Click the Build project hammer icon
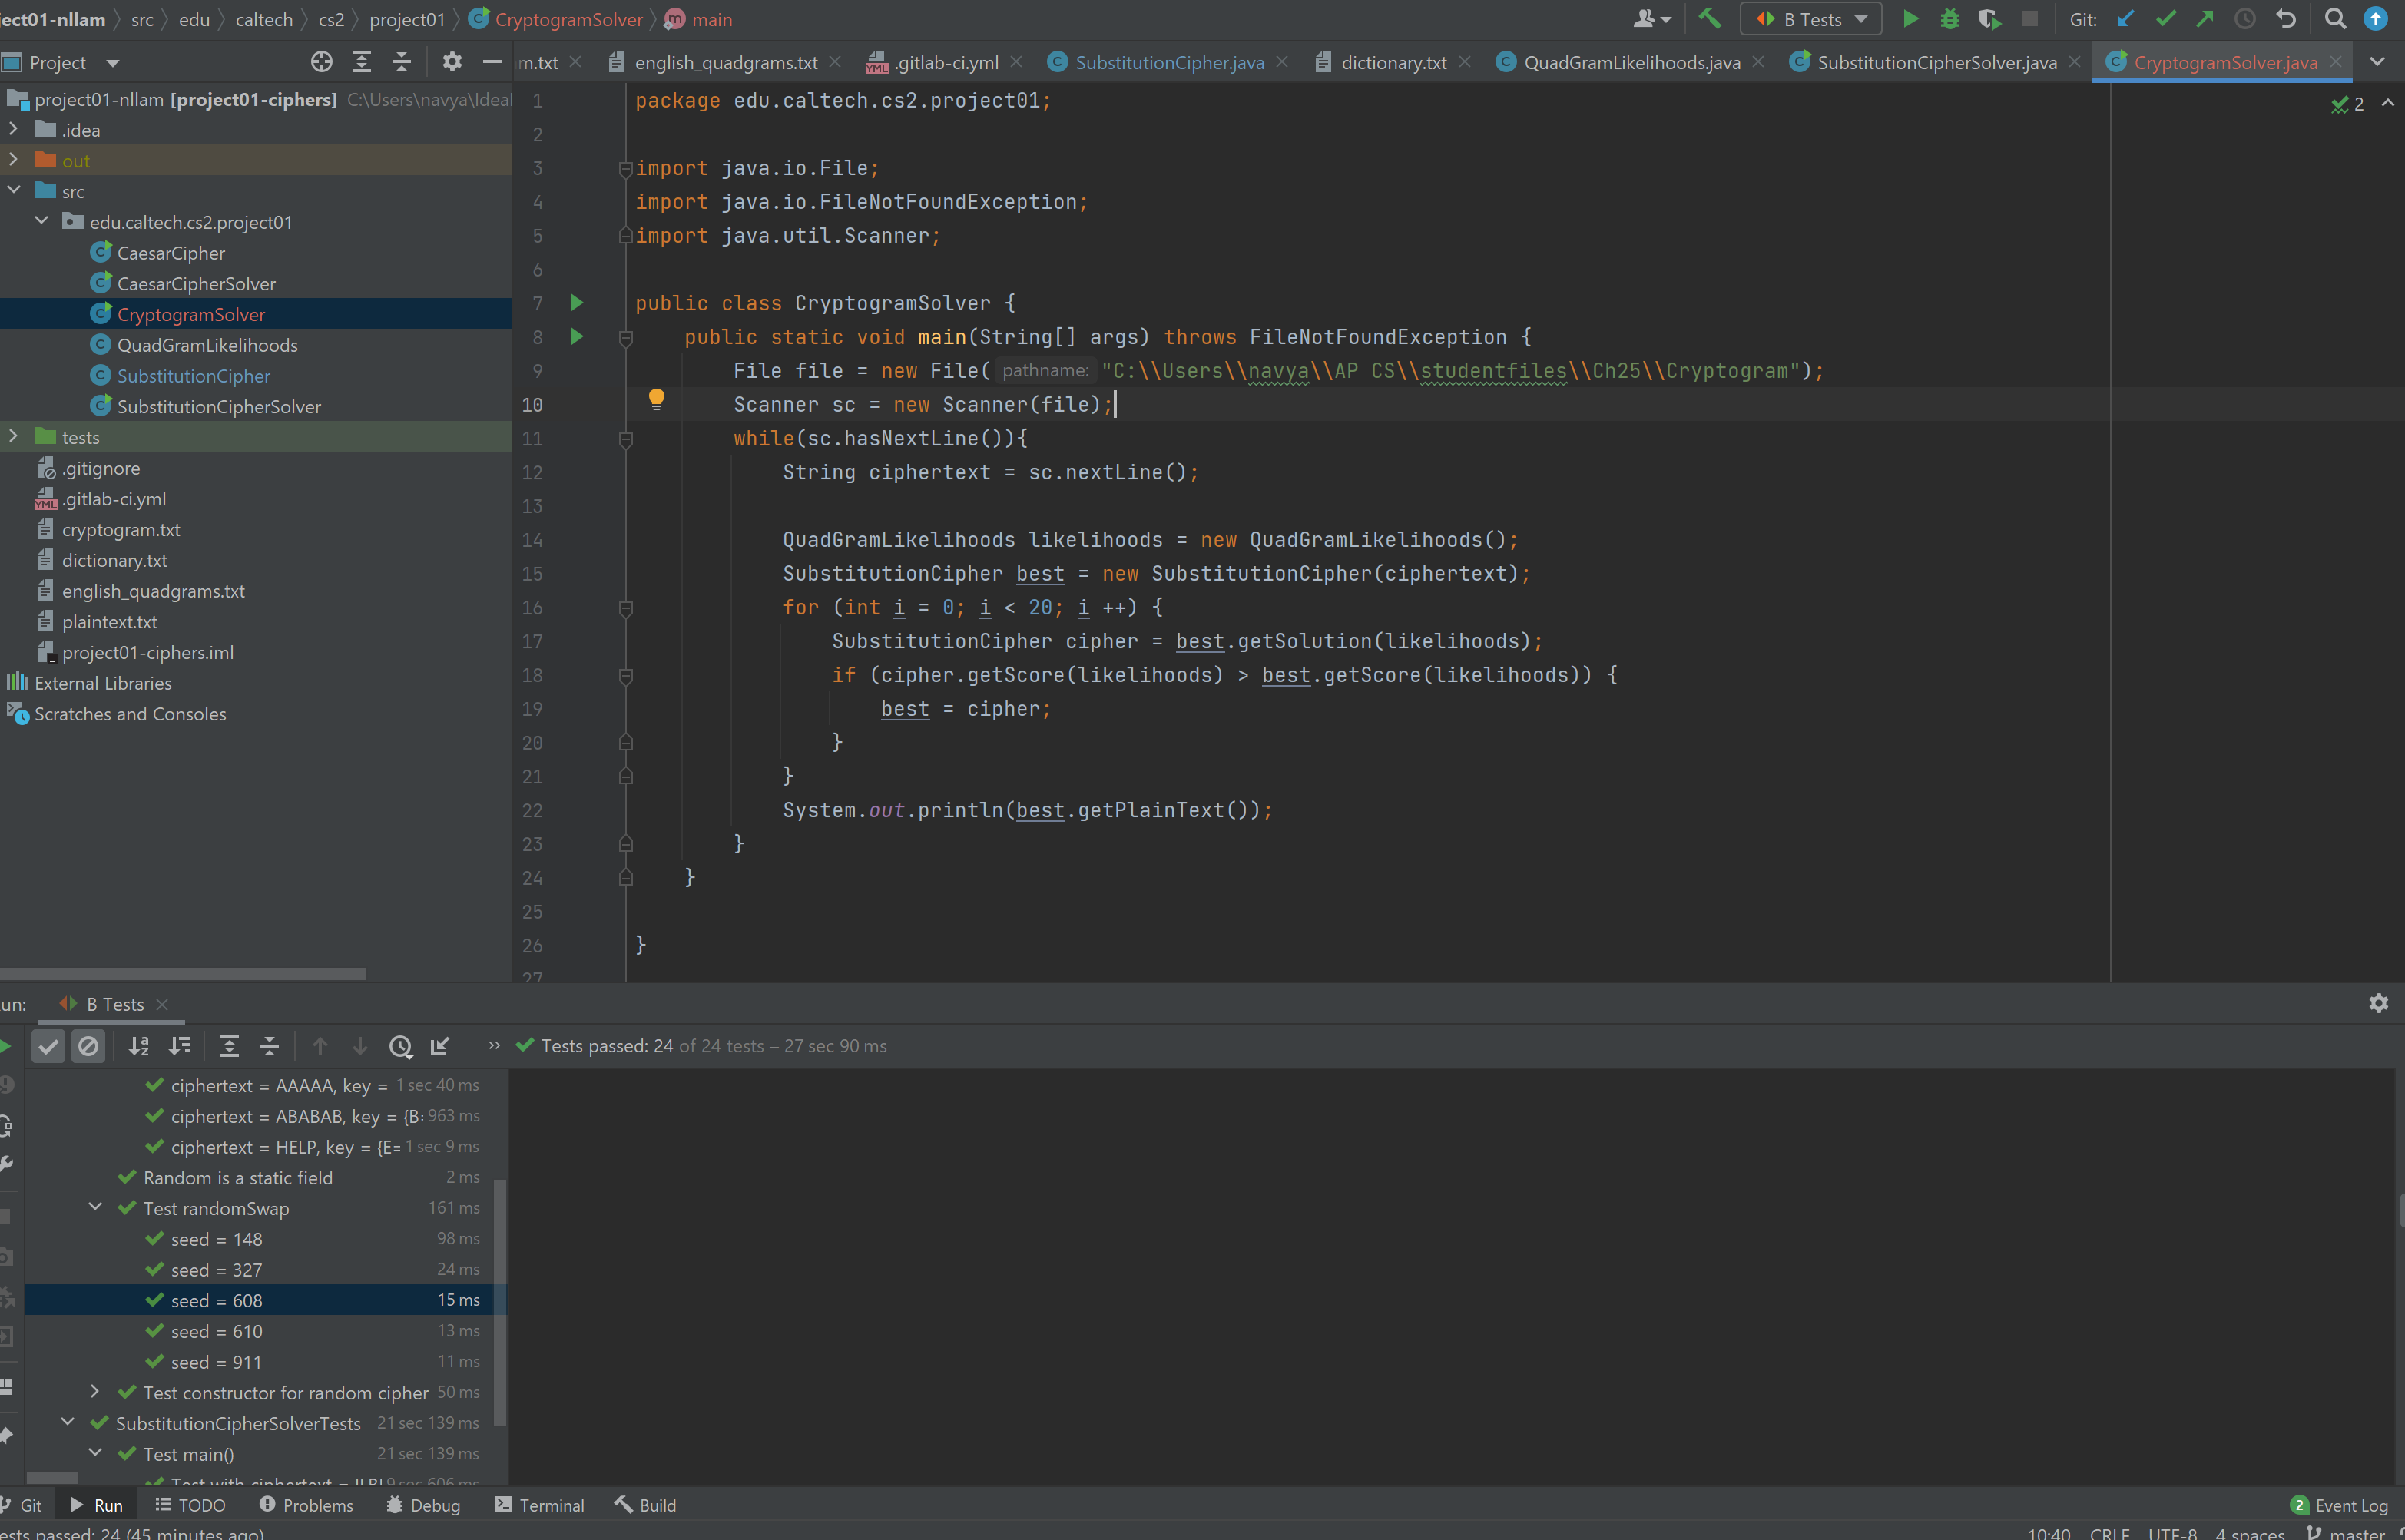 1710,19
